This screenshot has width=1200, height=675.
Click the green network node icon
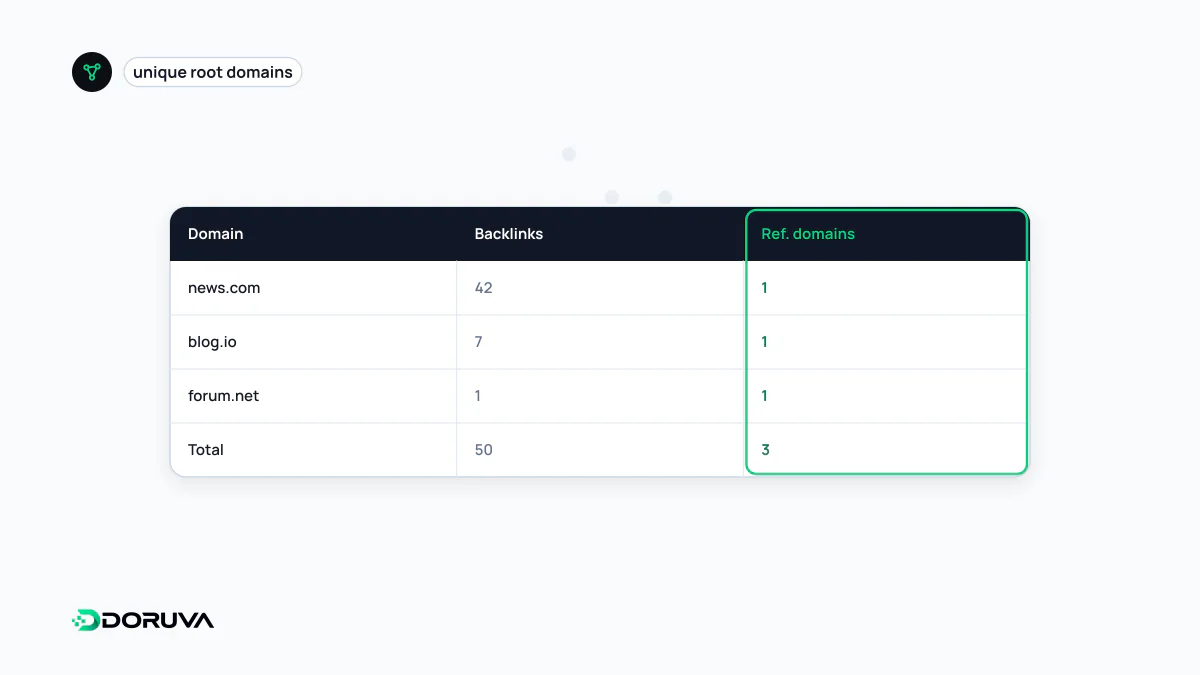92,72
